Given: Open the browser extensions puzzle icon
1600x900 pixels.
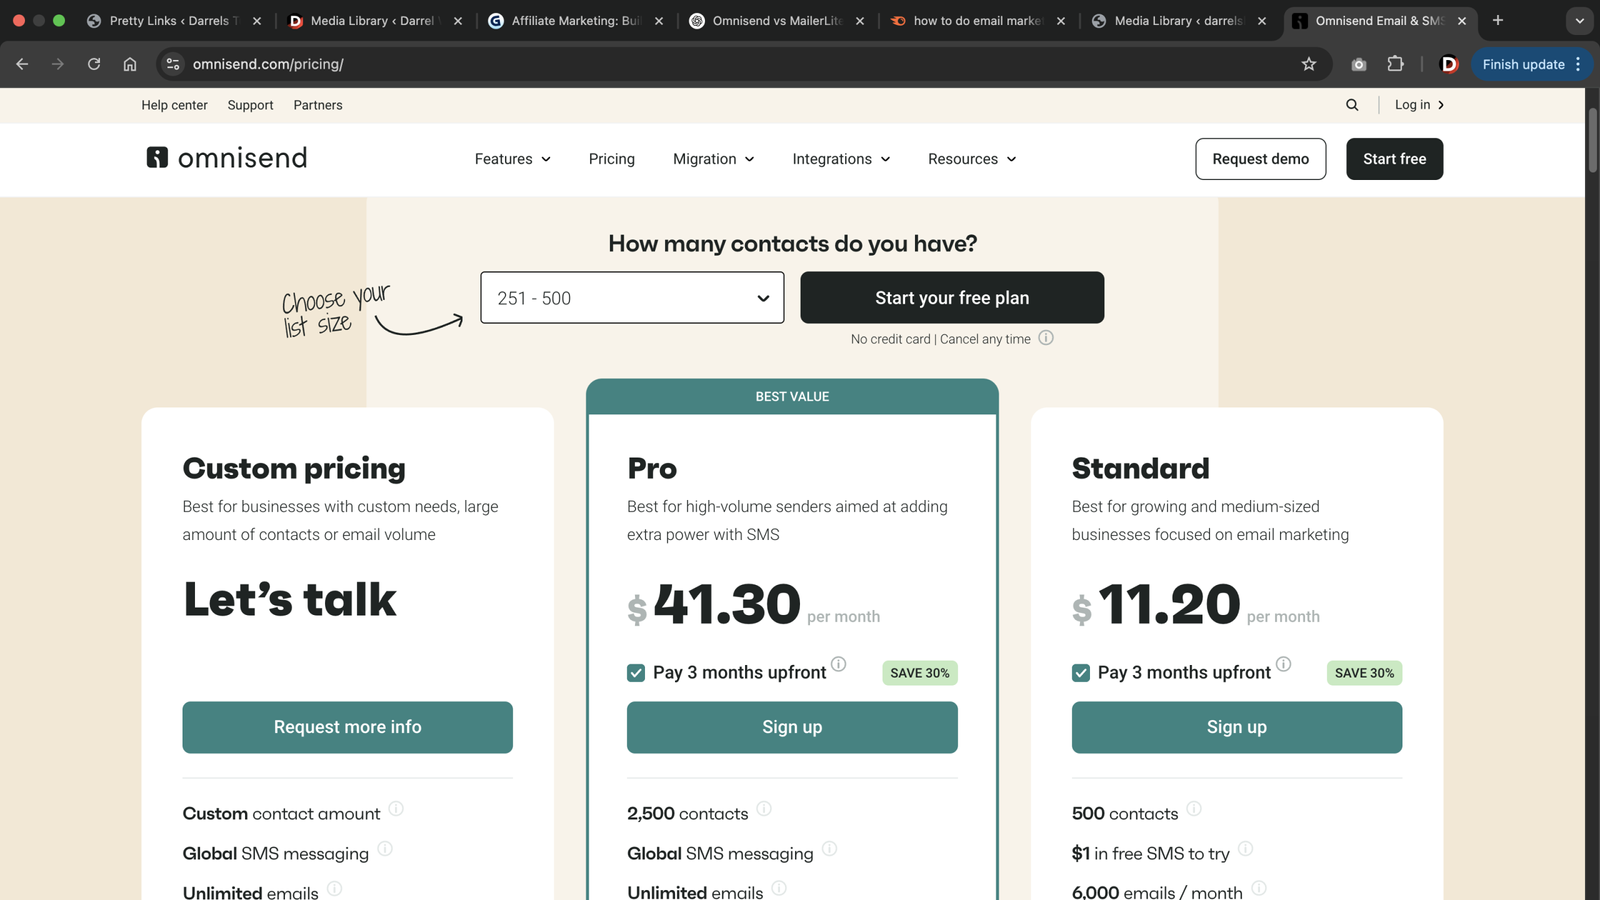Looking at the screenshot, I should coord(1396,63).
